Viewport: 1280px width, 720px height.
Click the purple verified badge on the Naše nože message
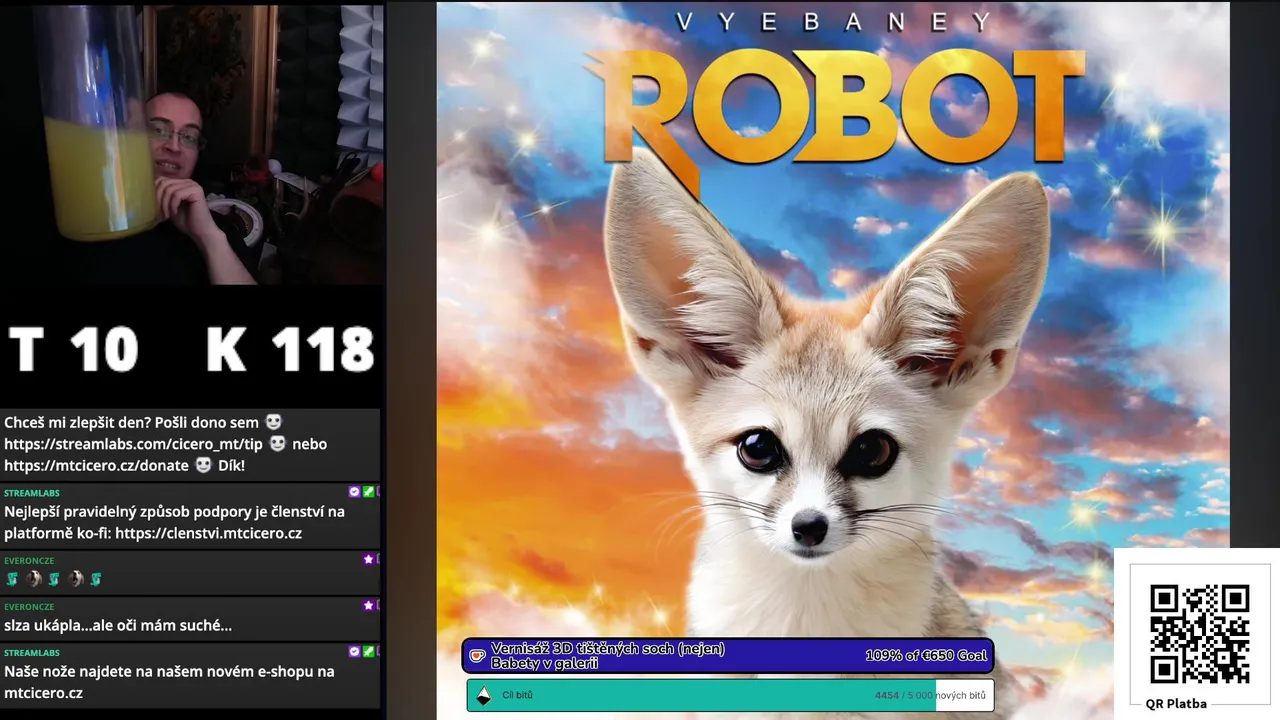[x=354, y=652]
